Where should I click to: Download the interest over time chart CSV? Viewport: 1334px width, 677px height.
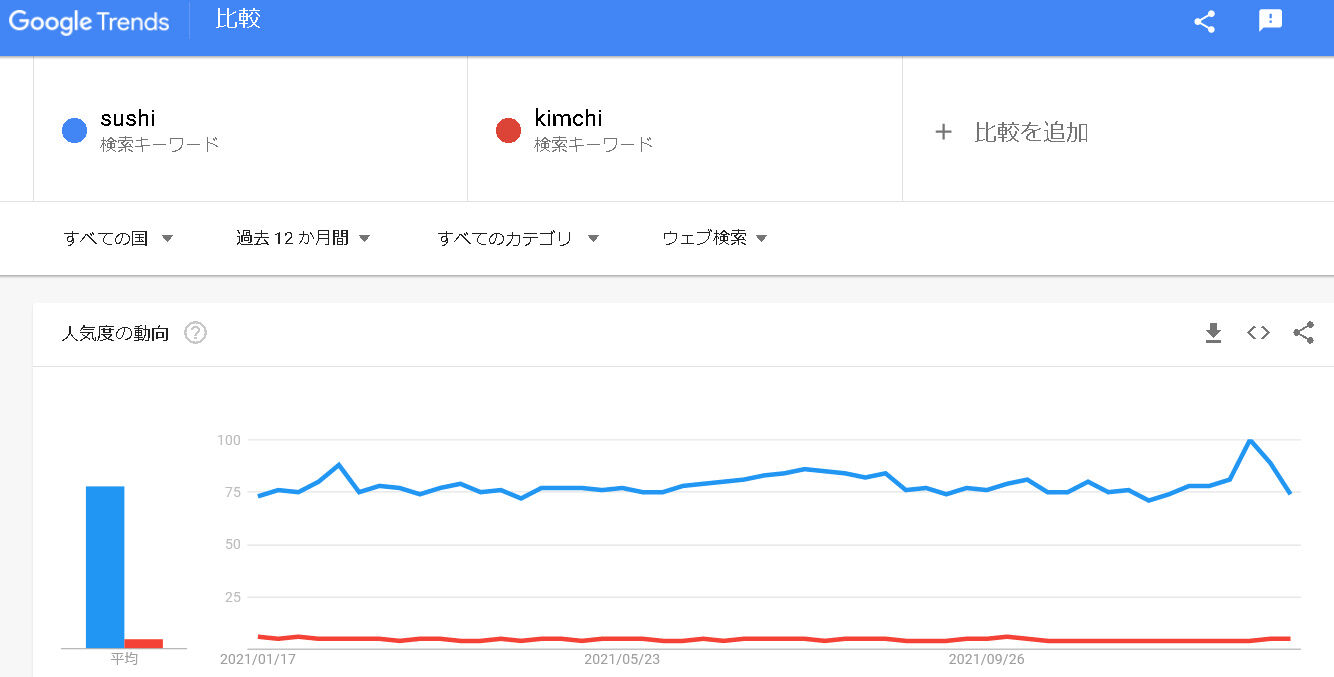pyautogui.click(x=1213, y=333)
